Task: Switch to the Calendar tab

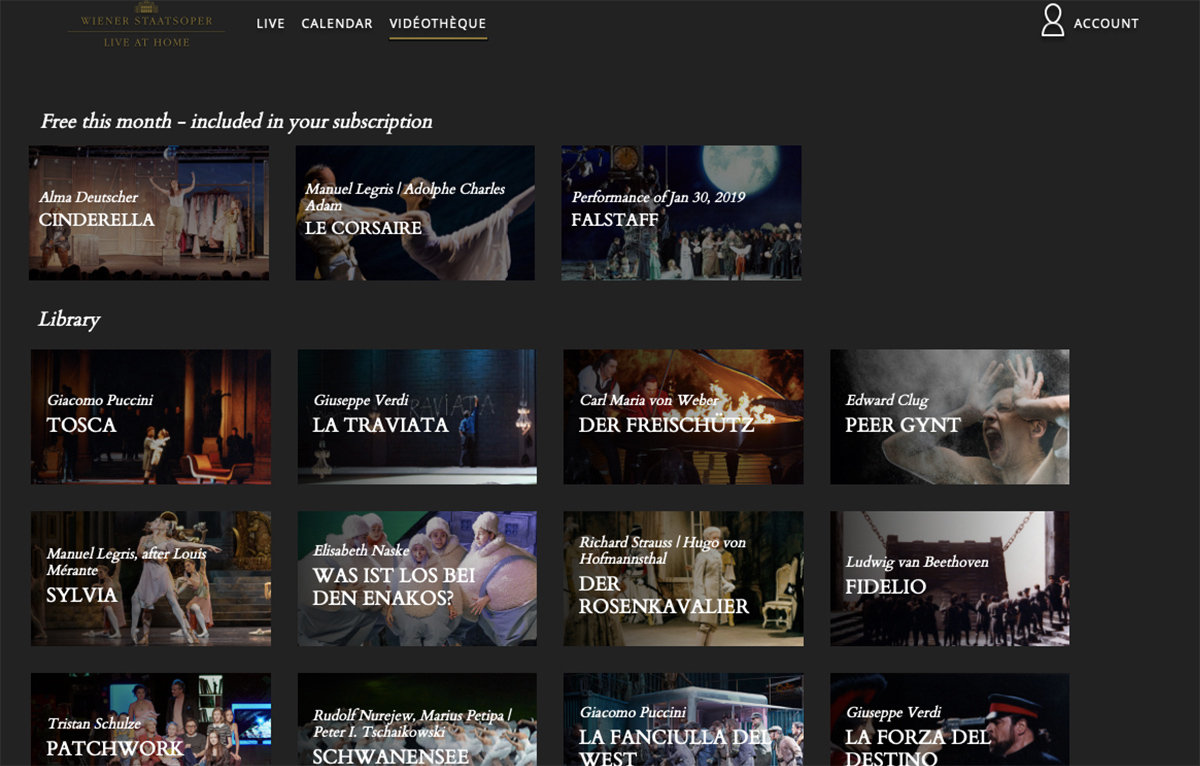Action: [337, 23]
